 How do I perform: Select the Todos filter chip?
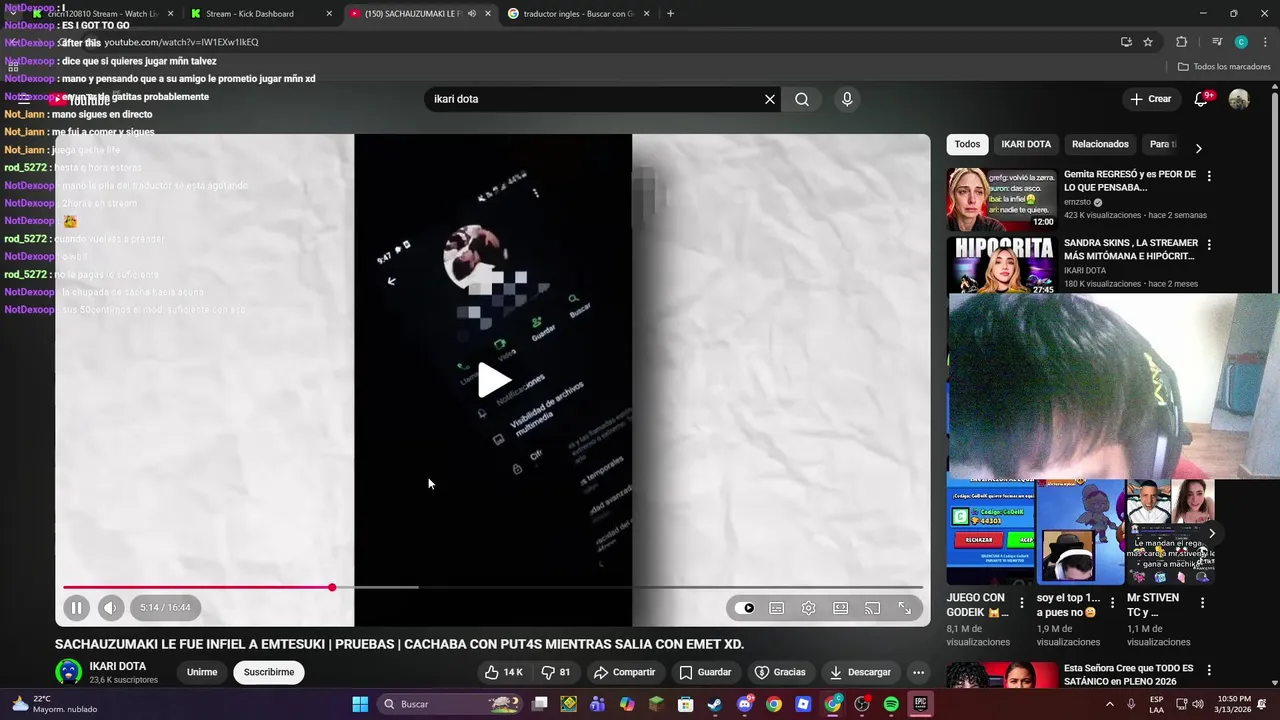coord(967,144)
